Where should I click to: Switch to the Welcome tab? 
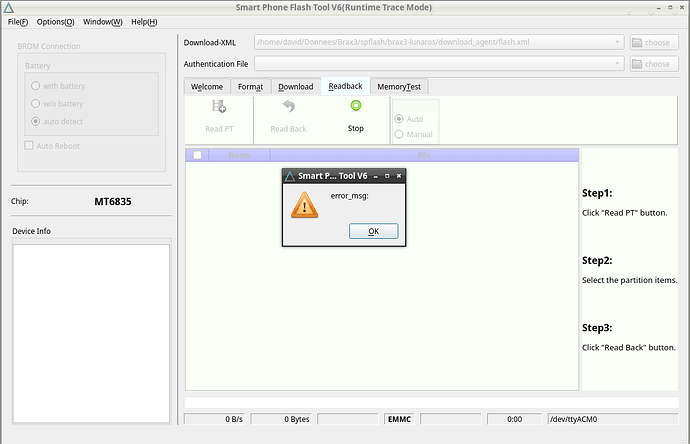click(207, 87)
